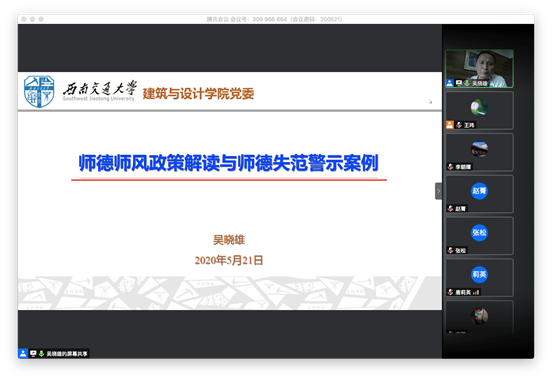Click the muted microphone icon next to 王玮
Image resolution: width=552 pixels, height=380 pixels.
(459, 125)
